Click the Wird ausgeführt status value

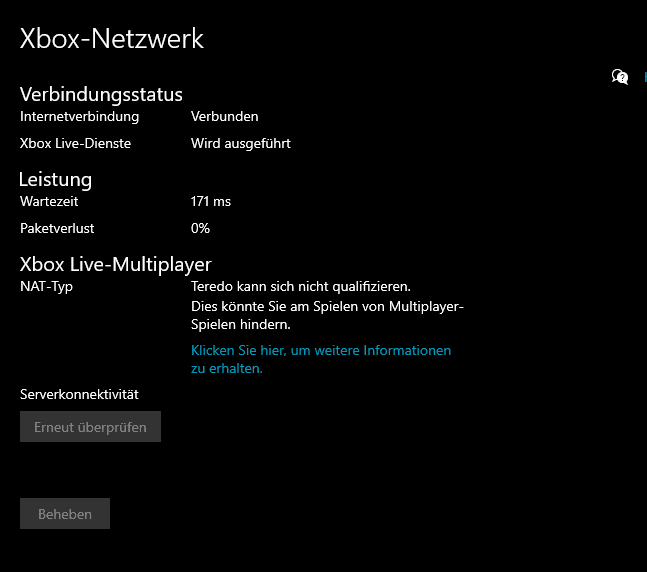coord(241,143)
